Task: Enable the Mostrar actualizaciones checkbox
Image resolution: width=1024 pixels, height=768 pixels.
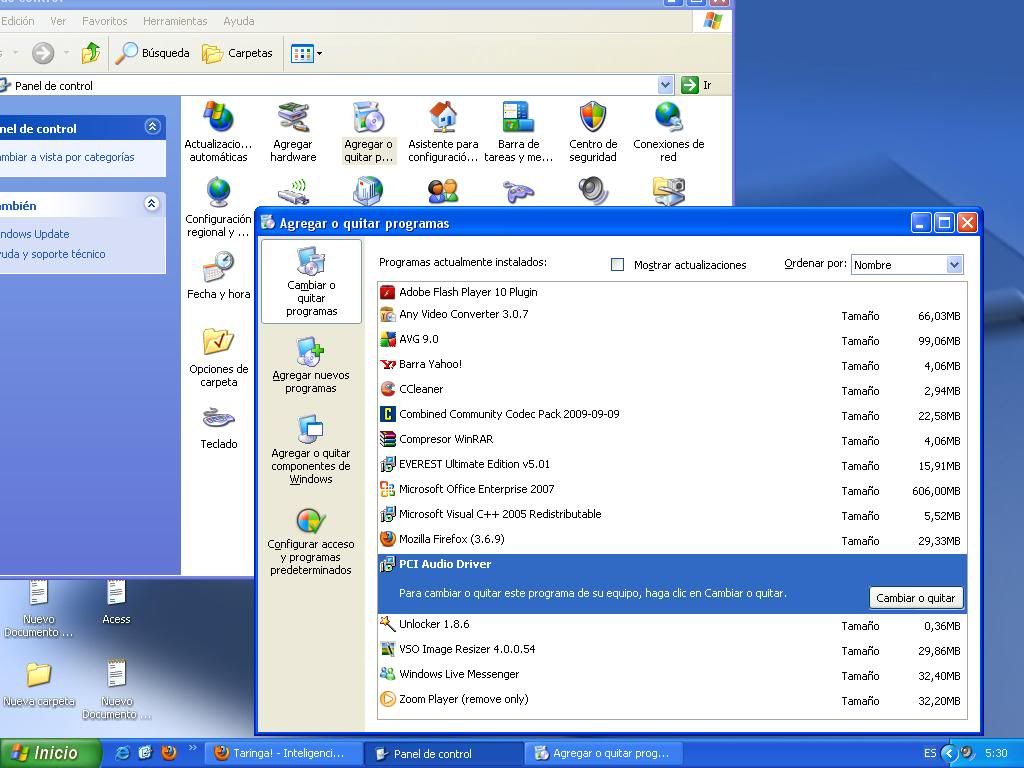Action: pyautogui.click(x=617, y=264)
